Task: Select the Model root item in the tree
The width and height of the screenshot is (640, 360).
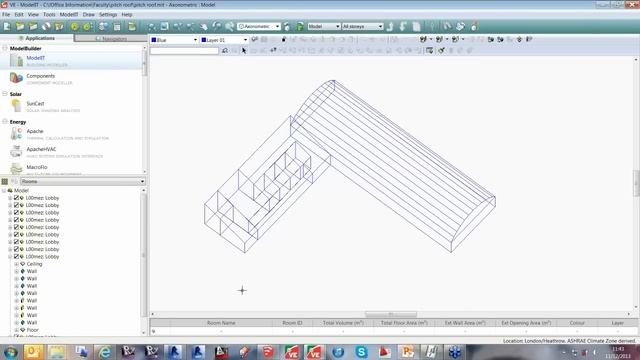Action: [21, 191]
